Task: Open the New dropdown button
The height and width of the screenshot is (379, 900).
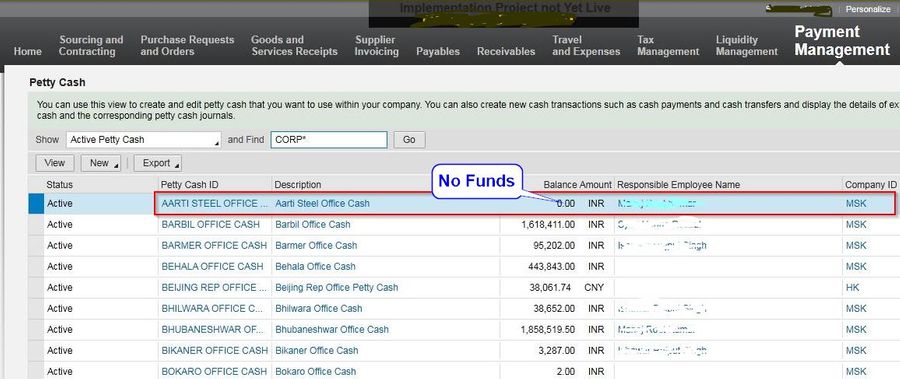Action: tap(100, 163)
